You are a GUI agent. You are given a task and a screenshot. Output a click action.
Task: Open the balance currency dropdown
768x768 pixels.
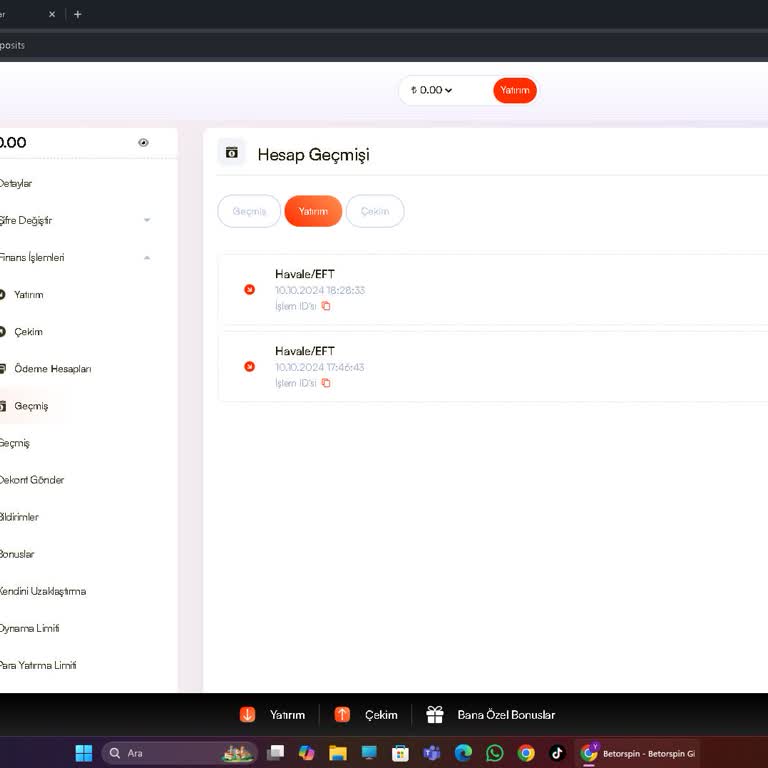432,90
